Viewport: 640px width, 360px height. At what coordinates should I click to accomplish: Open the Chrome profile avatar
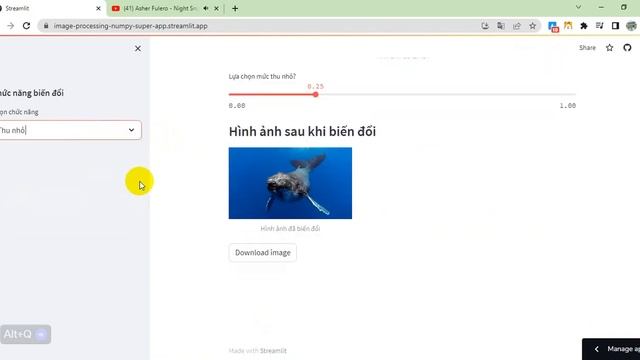[x=631, y=26]
